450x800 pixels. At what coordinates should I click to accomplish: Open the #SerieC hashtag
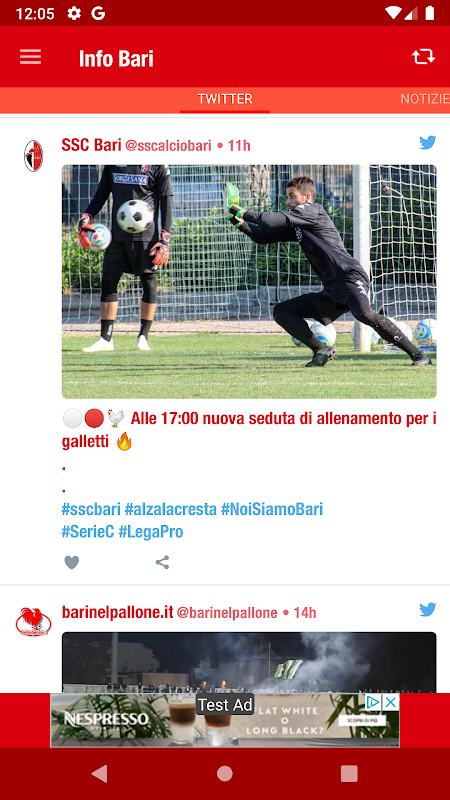[x=88, y=532]
